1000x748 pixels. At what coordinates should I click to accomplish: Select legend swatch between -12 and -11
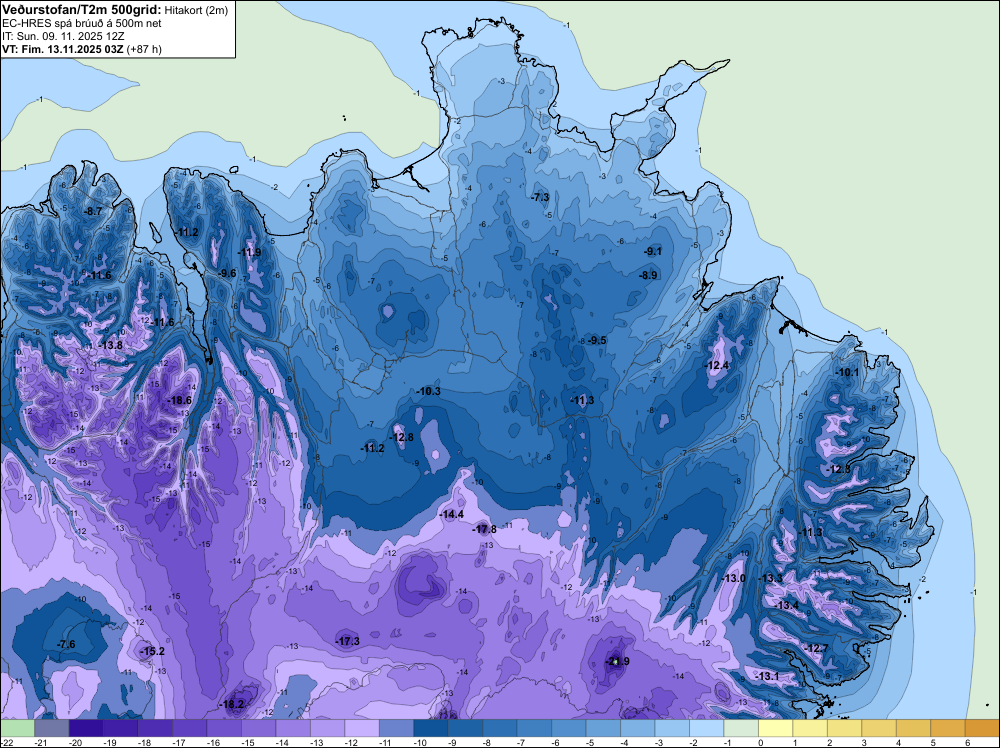click(x=362, y=728)
